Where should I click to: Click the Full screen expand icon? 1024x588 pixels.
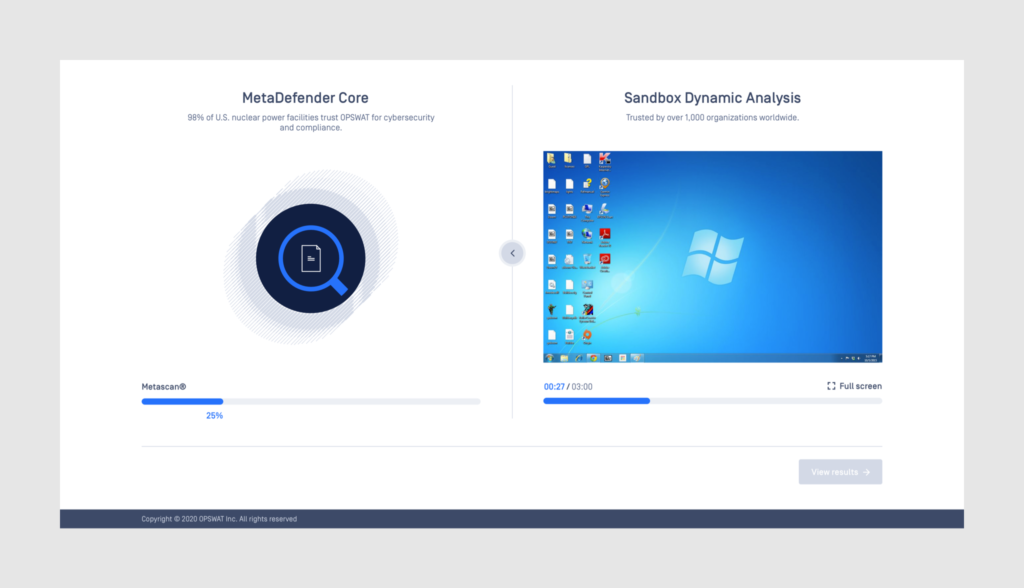tap(831, 386)
